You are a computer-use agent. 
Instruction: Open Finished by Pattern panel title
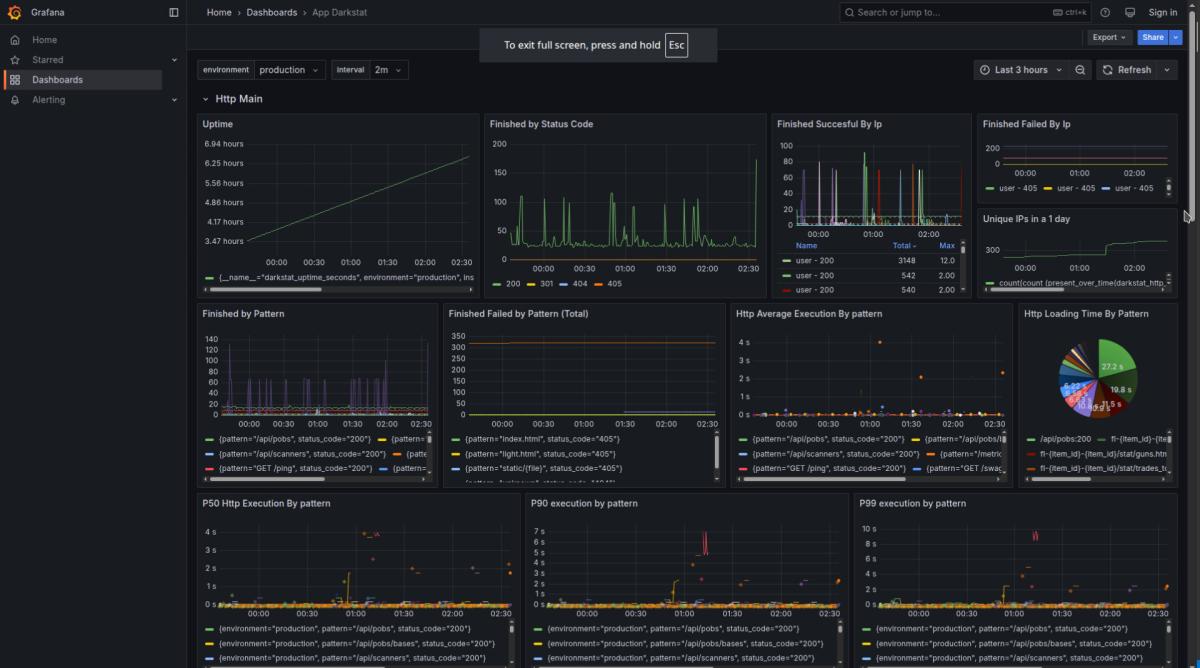[243, 313]
